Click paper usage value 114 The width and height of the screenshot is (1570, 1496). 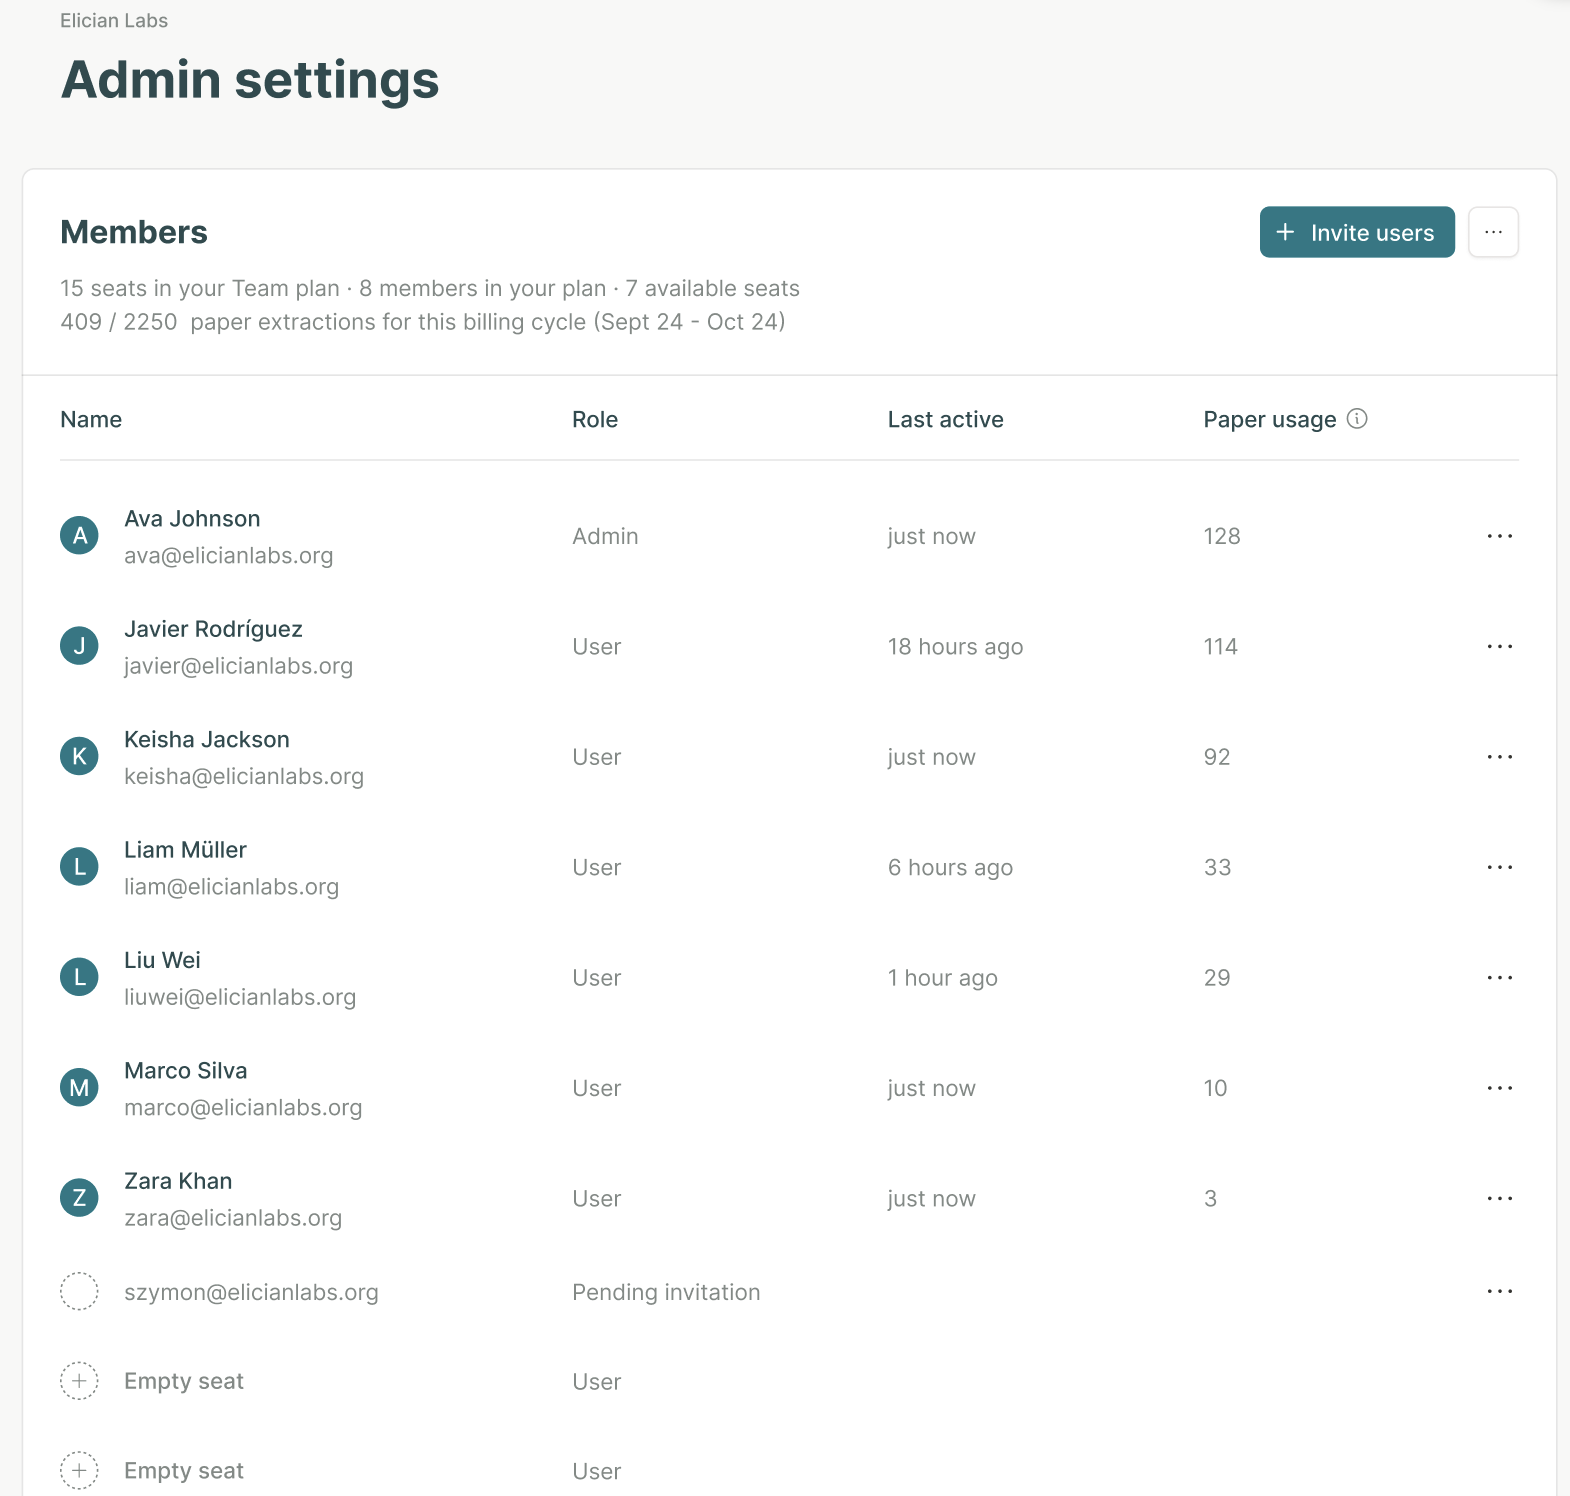pyautogui.click(x=1221, y=647)
